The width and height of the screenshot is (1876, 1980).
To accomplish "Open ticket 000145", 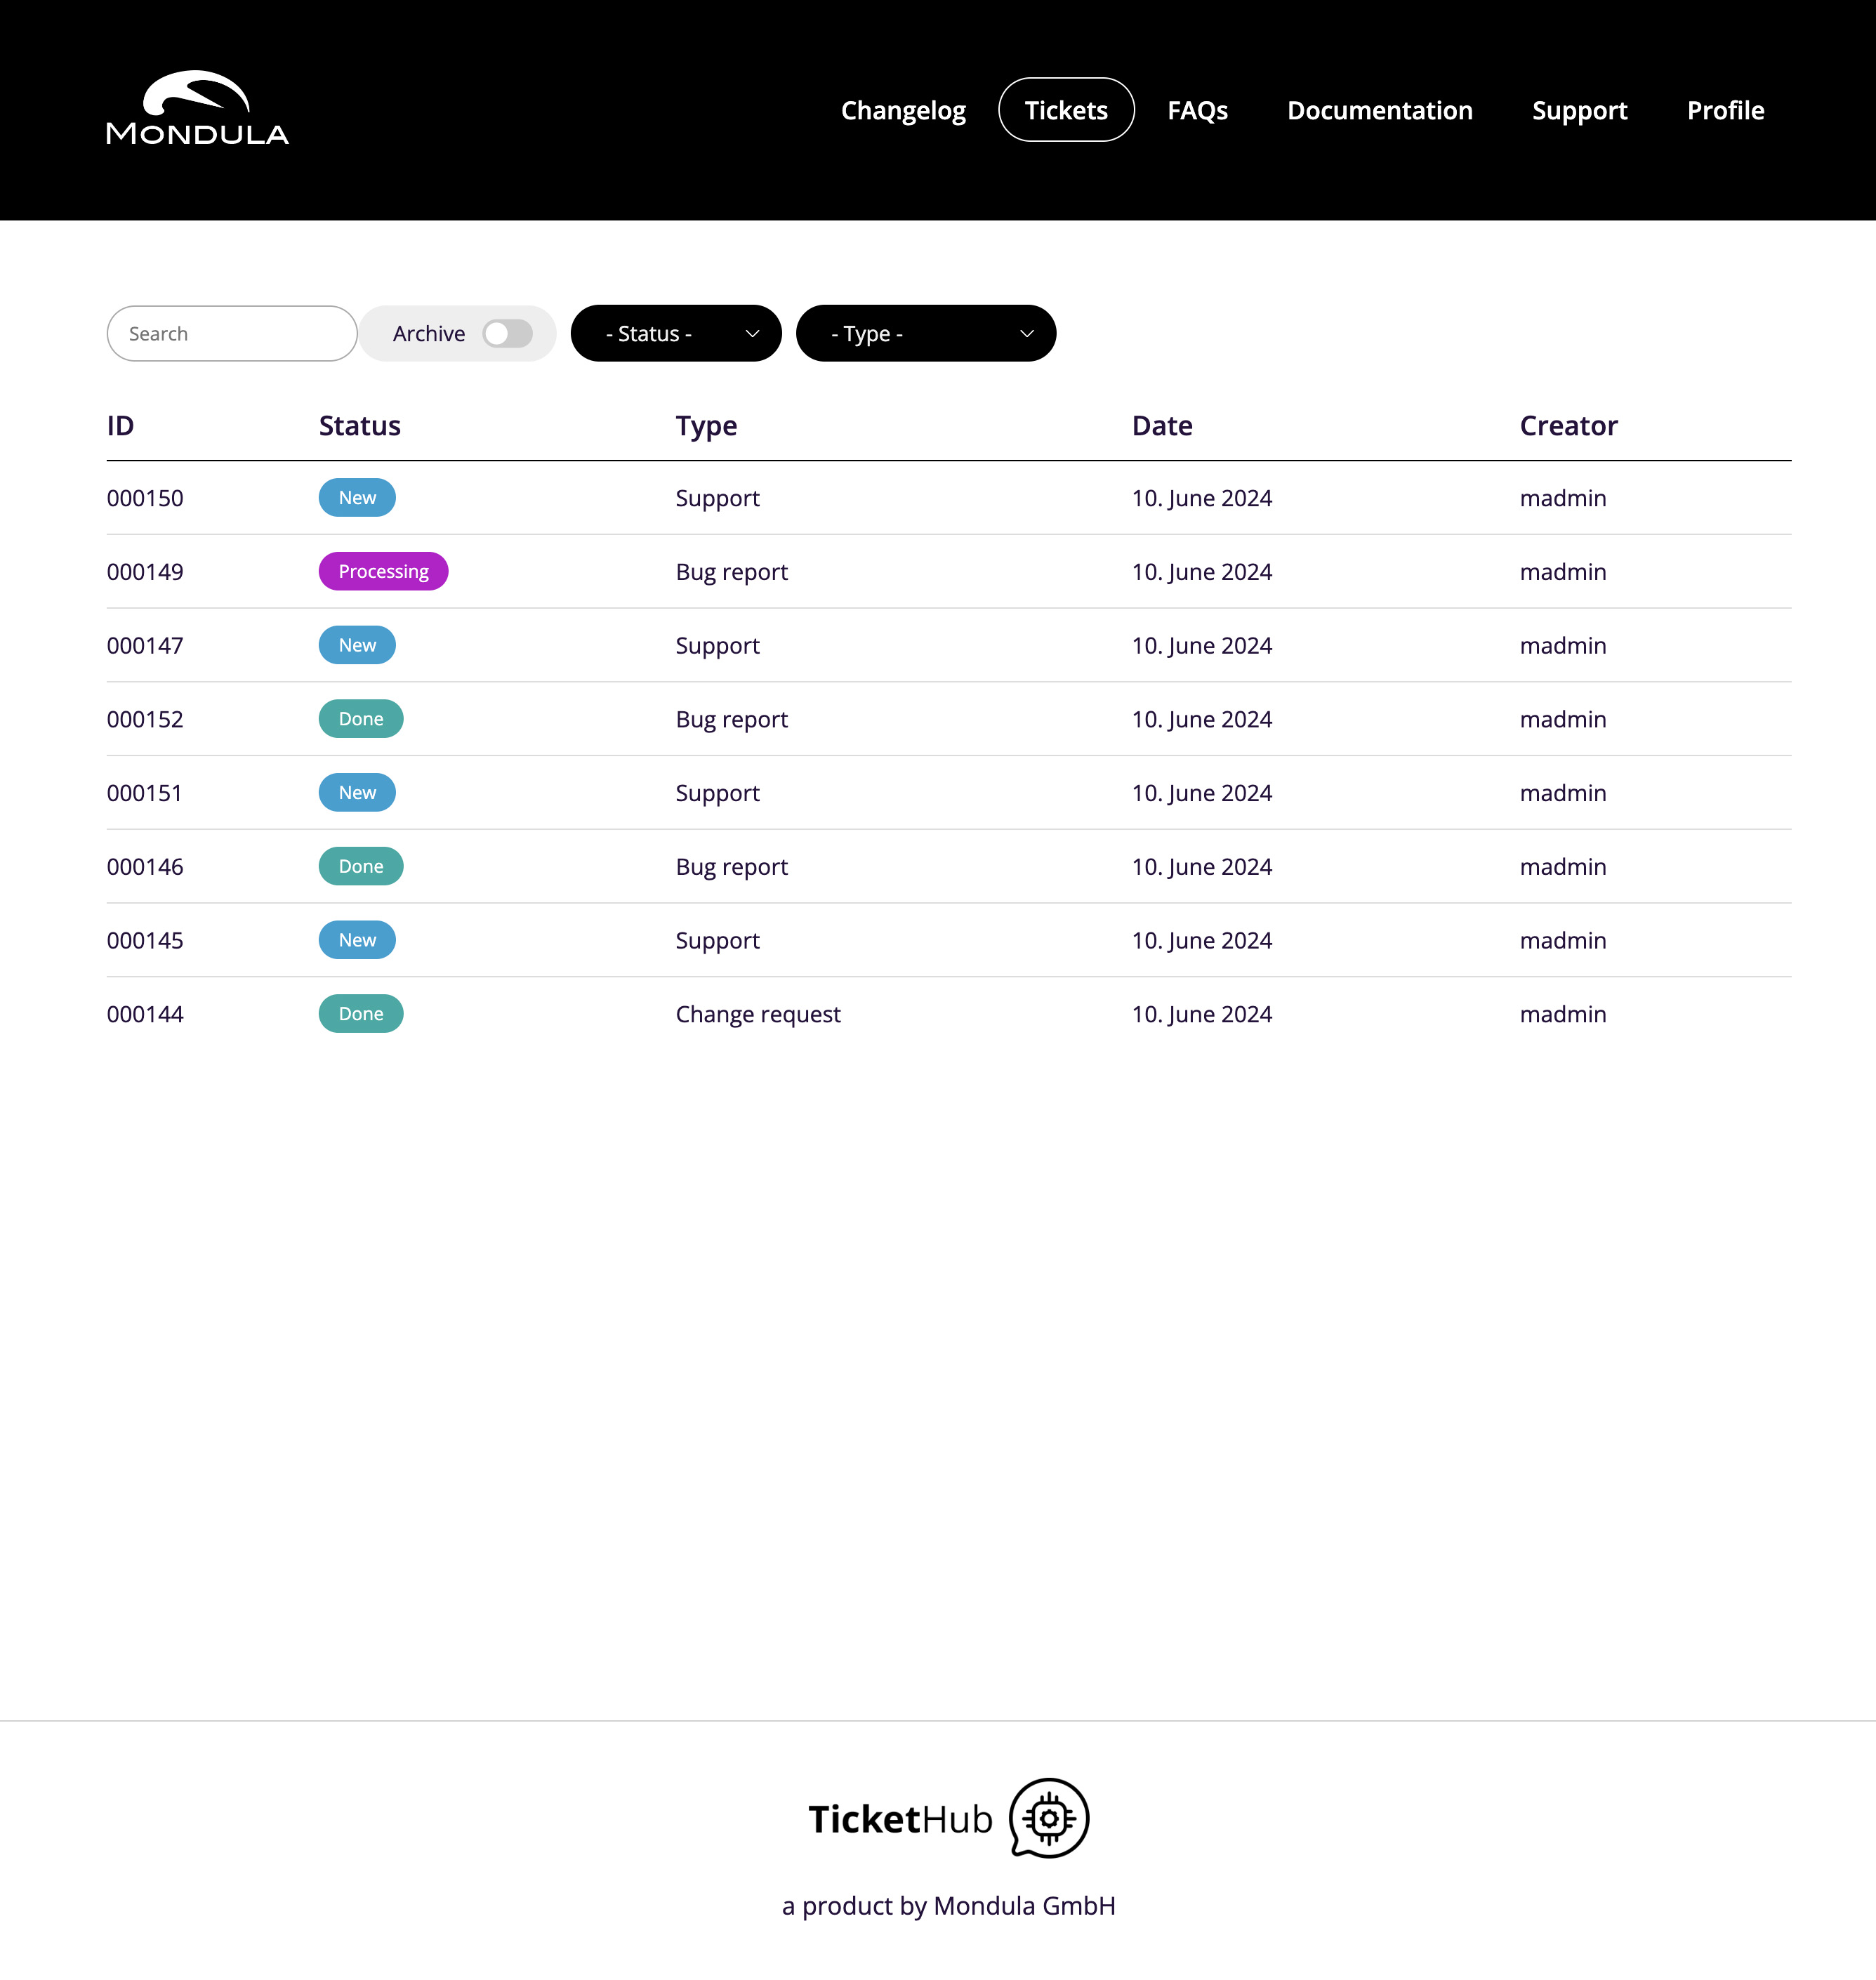I will [x=949, y=941].
